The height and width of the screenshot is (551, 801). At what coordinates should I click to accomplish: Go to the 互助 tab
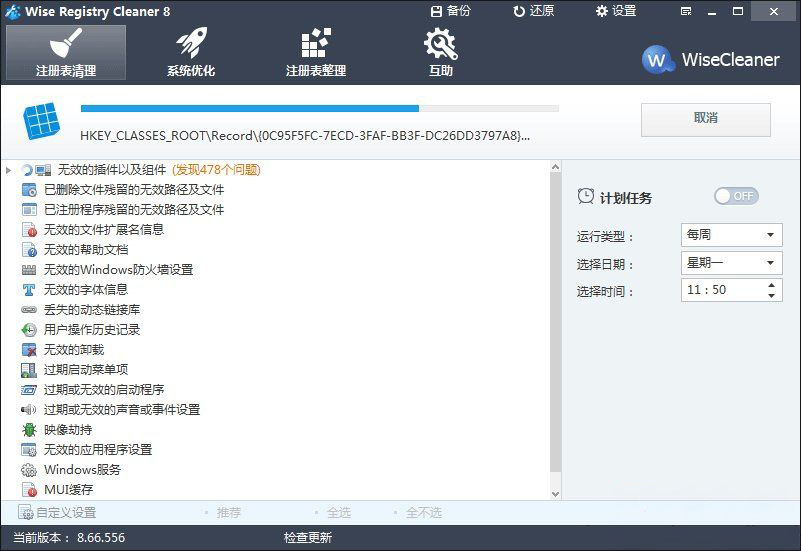tap(441, 53)
